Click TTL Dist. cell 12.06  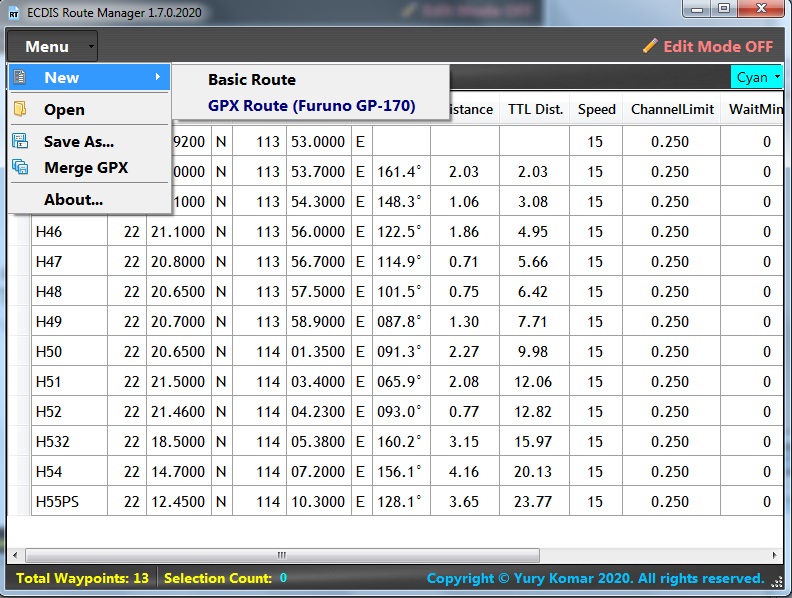tap(534, 381)
